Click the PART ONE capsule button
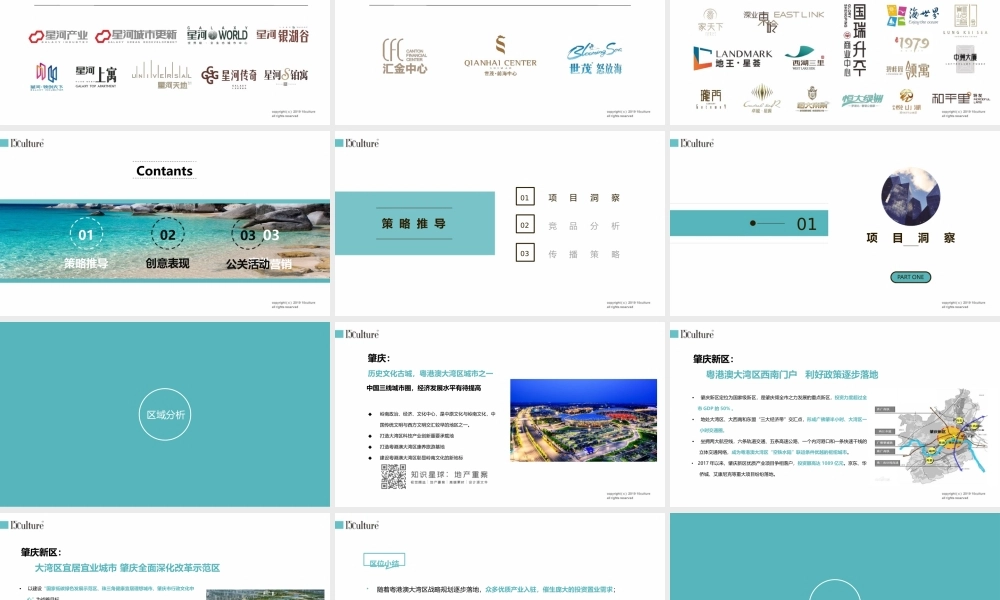Viewport: 1000px width, 600px height. [x=912, y=276]
